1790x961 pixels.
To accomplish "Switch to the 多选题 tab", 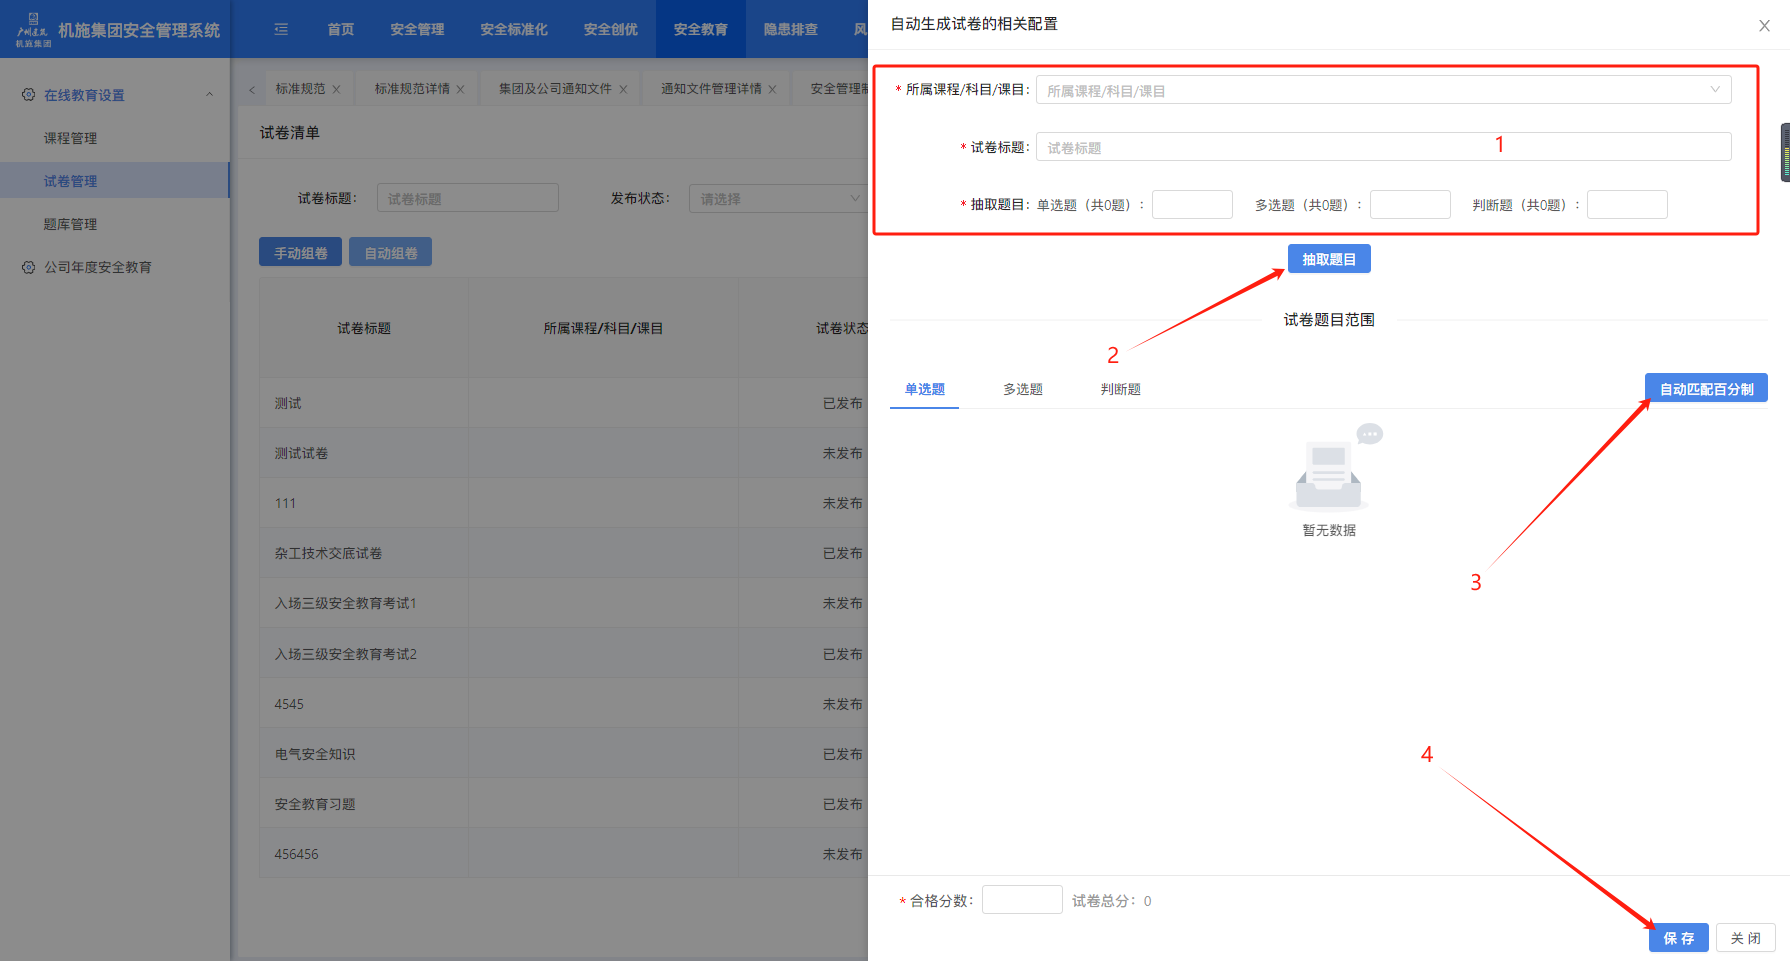I will click(1022, 389).
